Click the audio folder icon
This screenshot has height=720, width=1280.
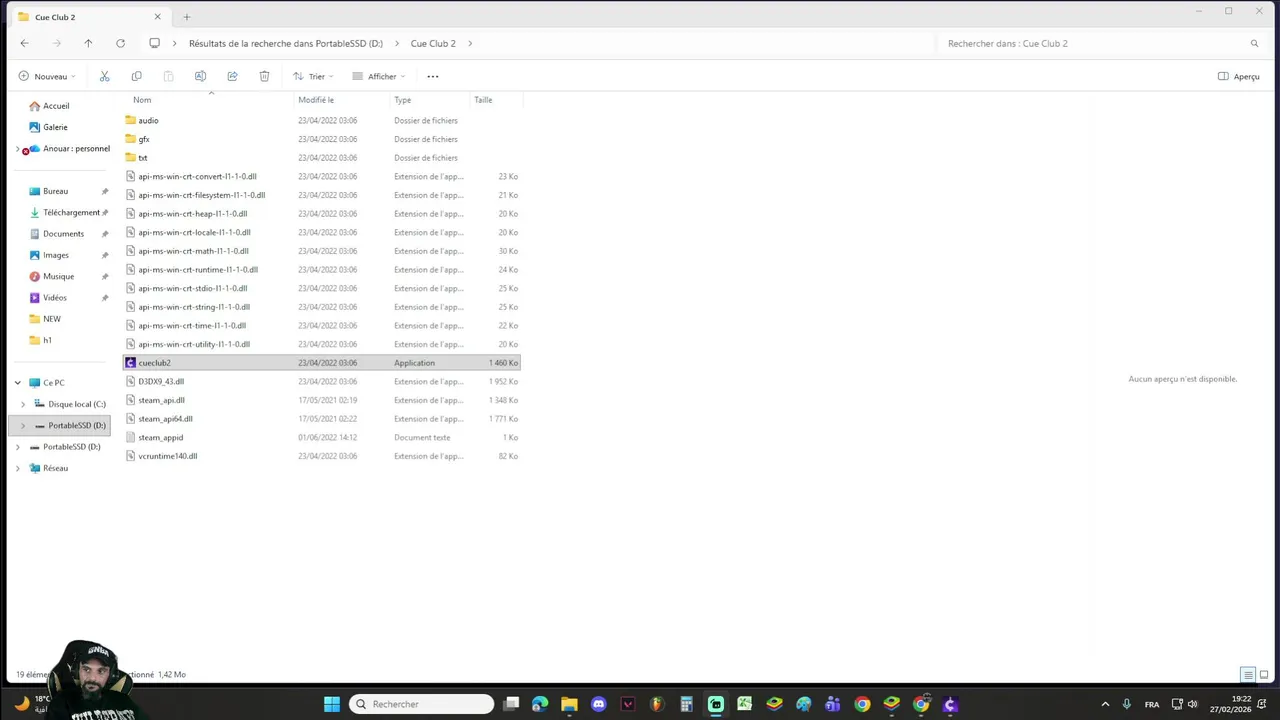[130, 120]
